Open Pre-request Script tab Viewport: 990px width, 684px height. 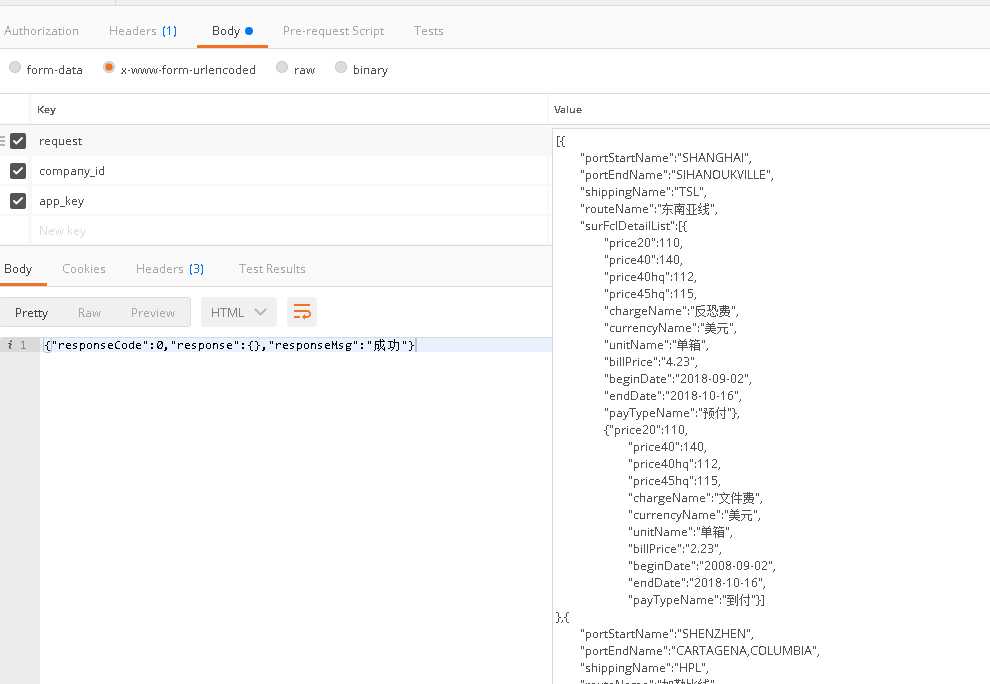click(x=333, y=31)
